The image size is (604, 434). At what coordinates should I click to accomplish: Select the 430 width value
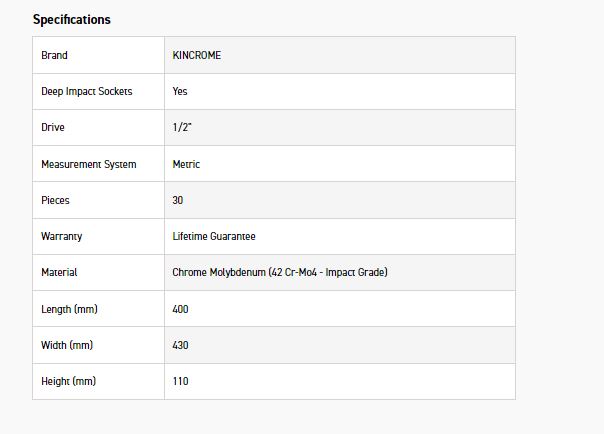(x=180, y=345)
